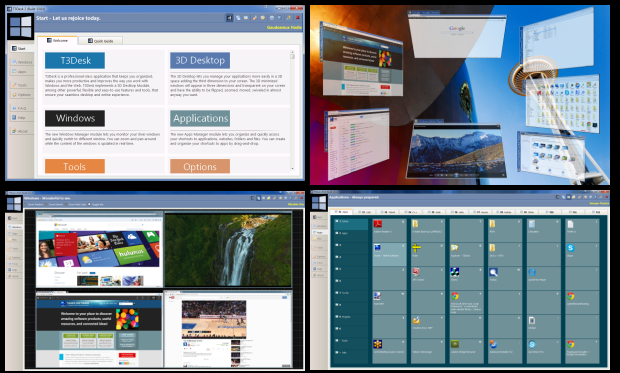Select the Google window on the 3D desktop
620x373 pixels.
click(457, 35)
